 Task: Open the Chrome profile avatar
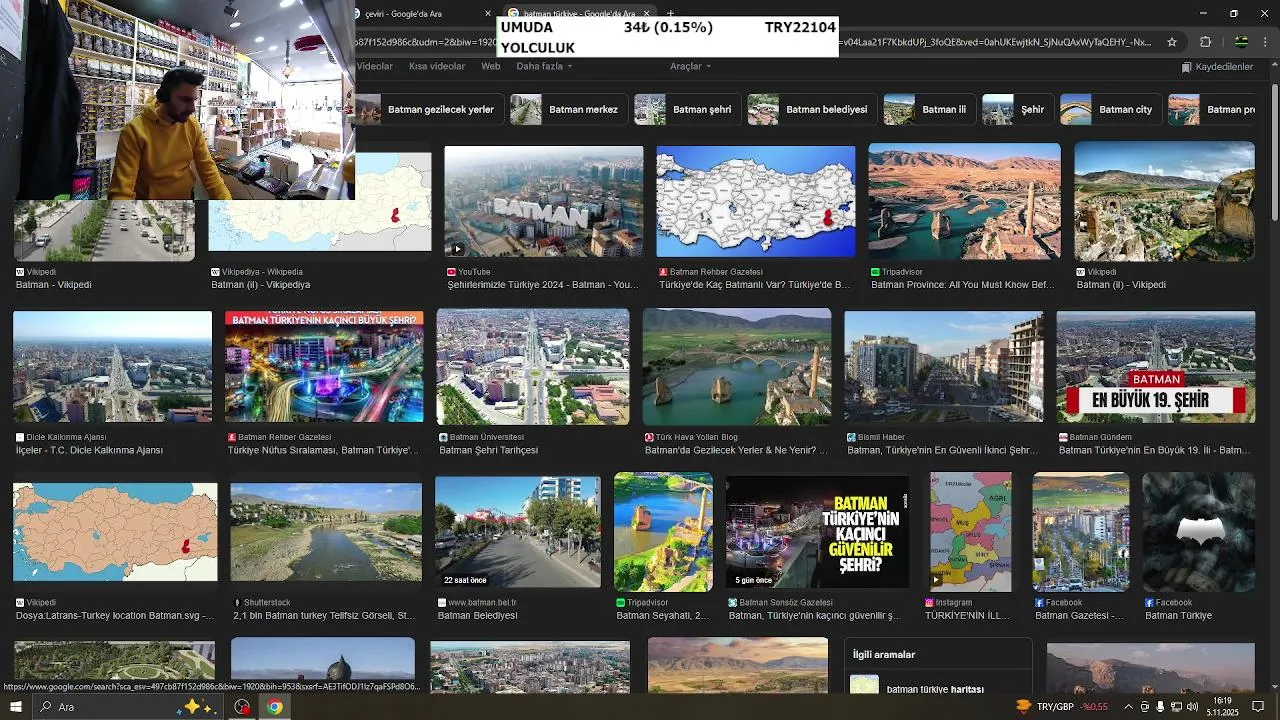pos(1241,42)
